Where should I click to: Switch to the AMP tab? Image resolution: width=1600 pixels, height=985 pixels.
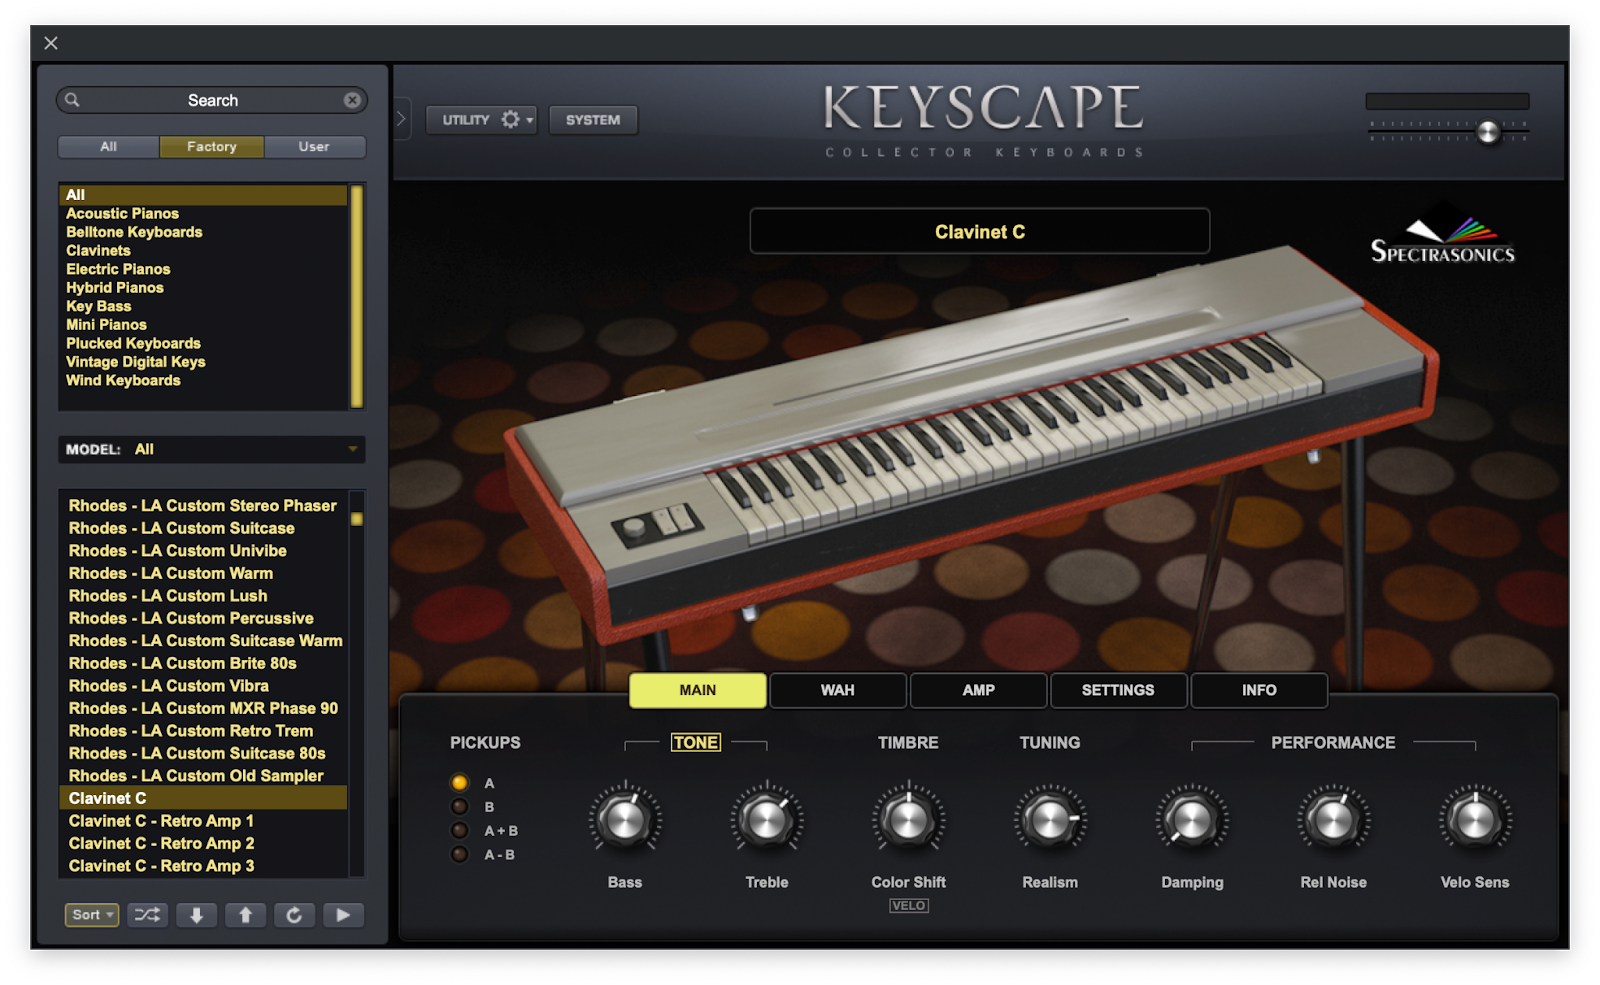pyautogui.click(x=978, y=690)
